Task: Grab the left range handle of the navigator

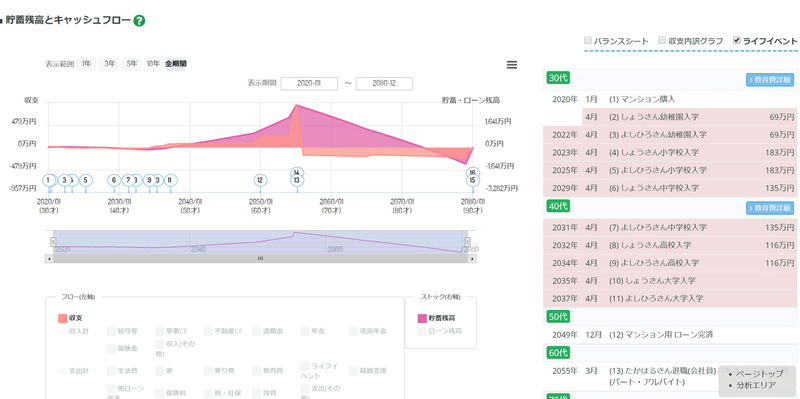Action: pos(53,242)
